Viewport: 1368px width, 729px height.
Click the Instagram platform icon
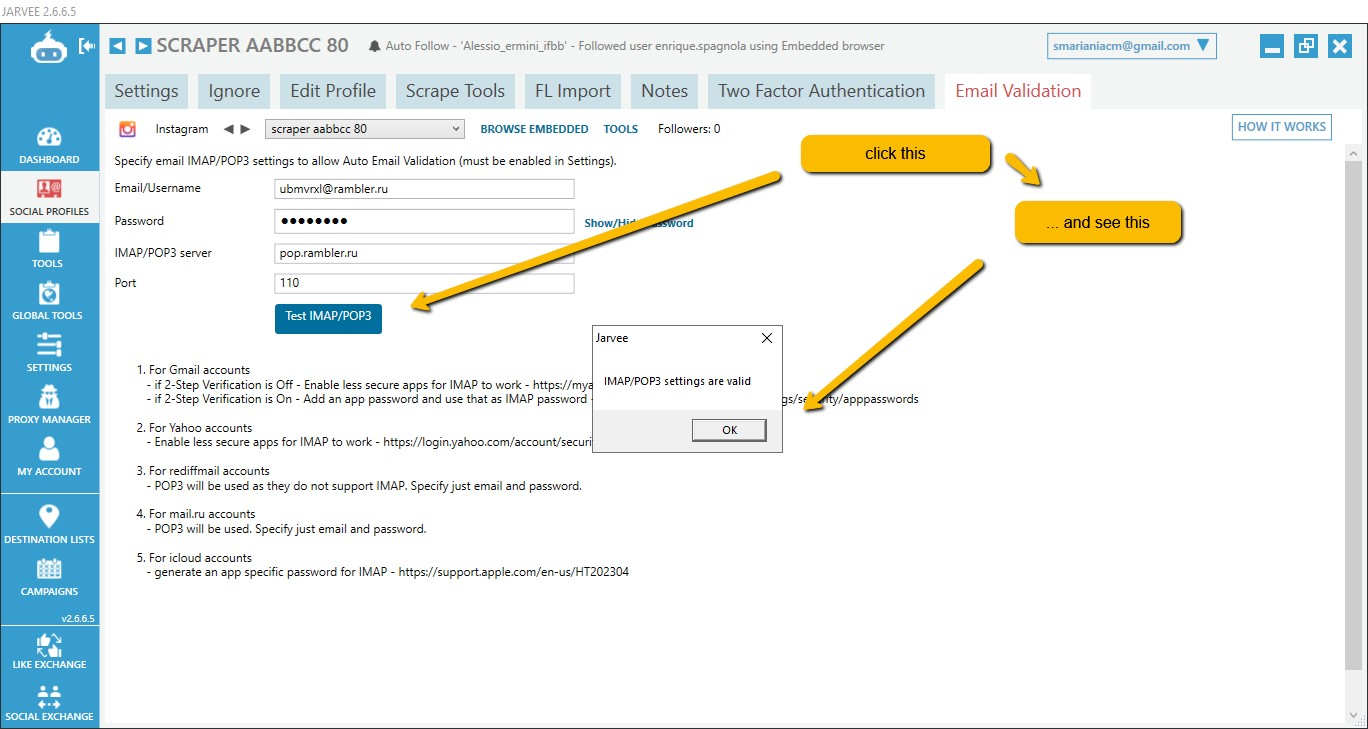coord(127,128)
